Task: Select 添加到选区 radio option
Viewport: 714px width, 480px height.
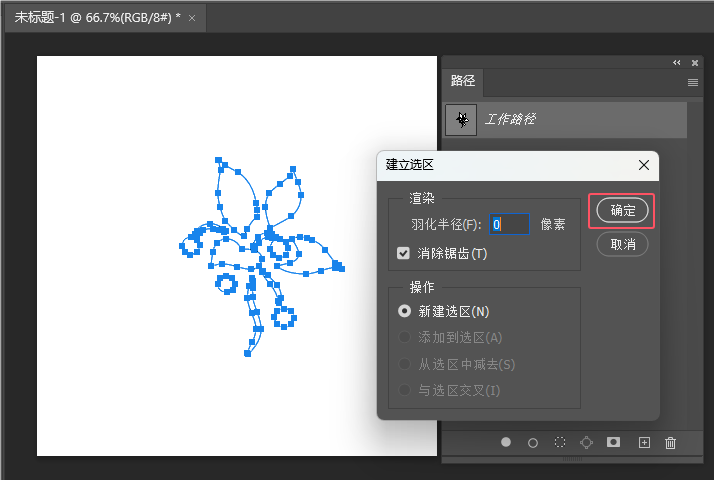Action: (x=404, y=337)
